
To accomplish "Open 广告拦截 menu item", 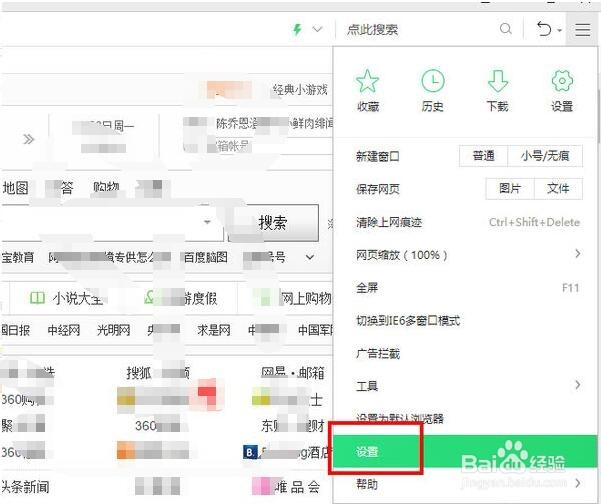I will point(466,353).
